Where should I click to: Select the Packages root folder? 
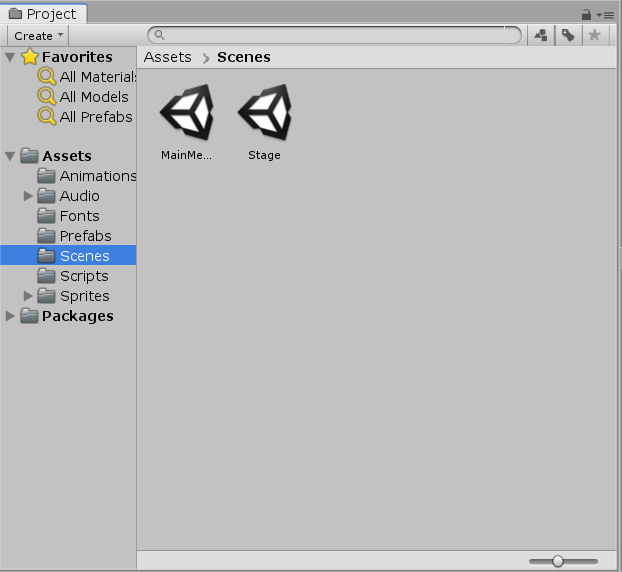(x=68, y=316)
